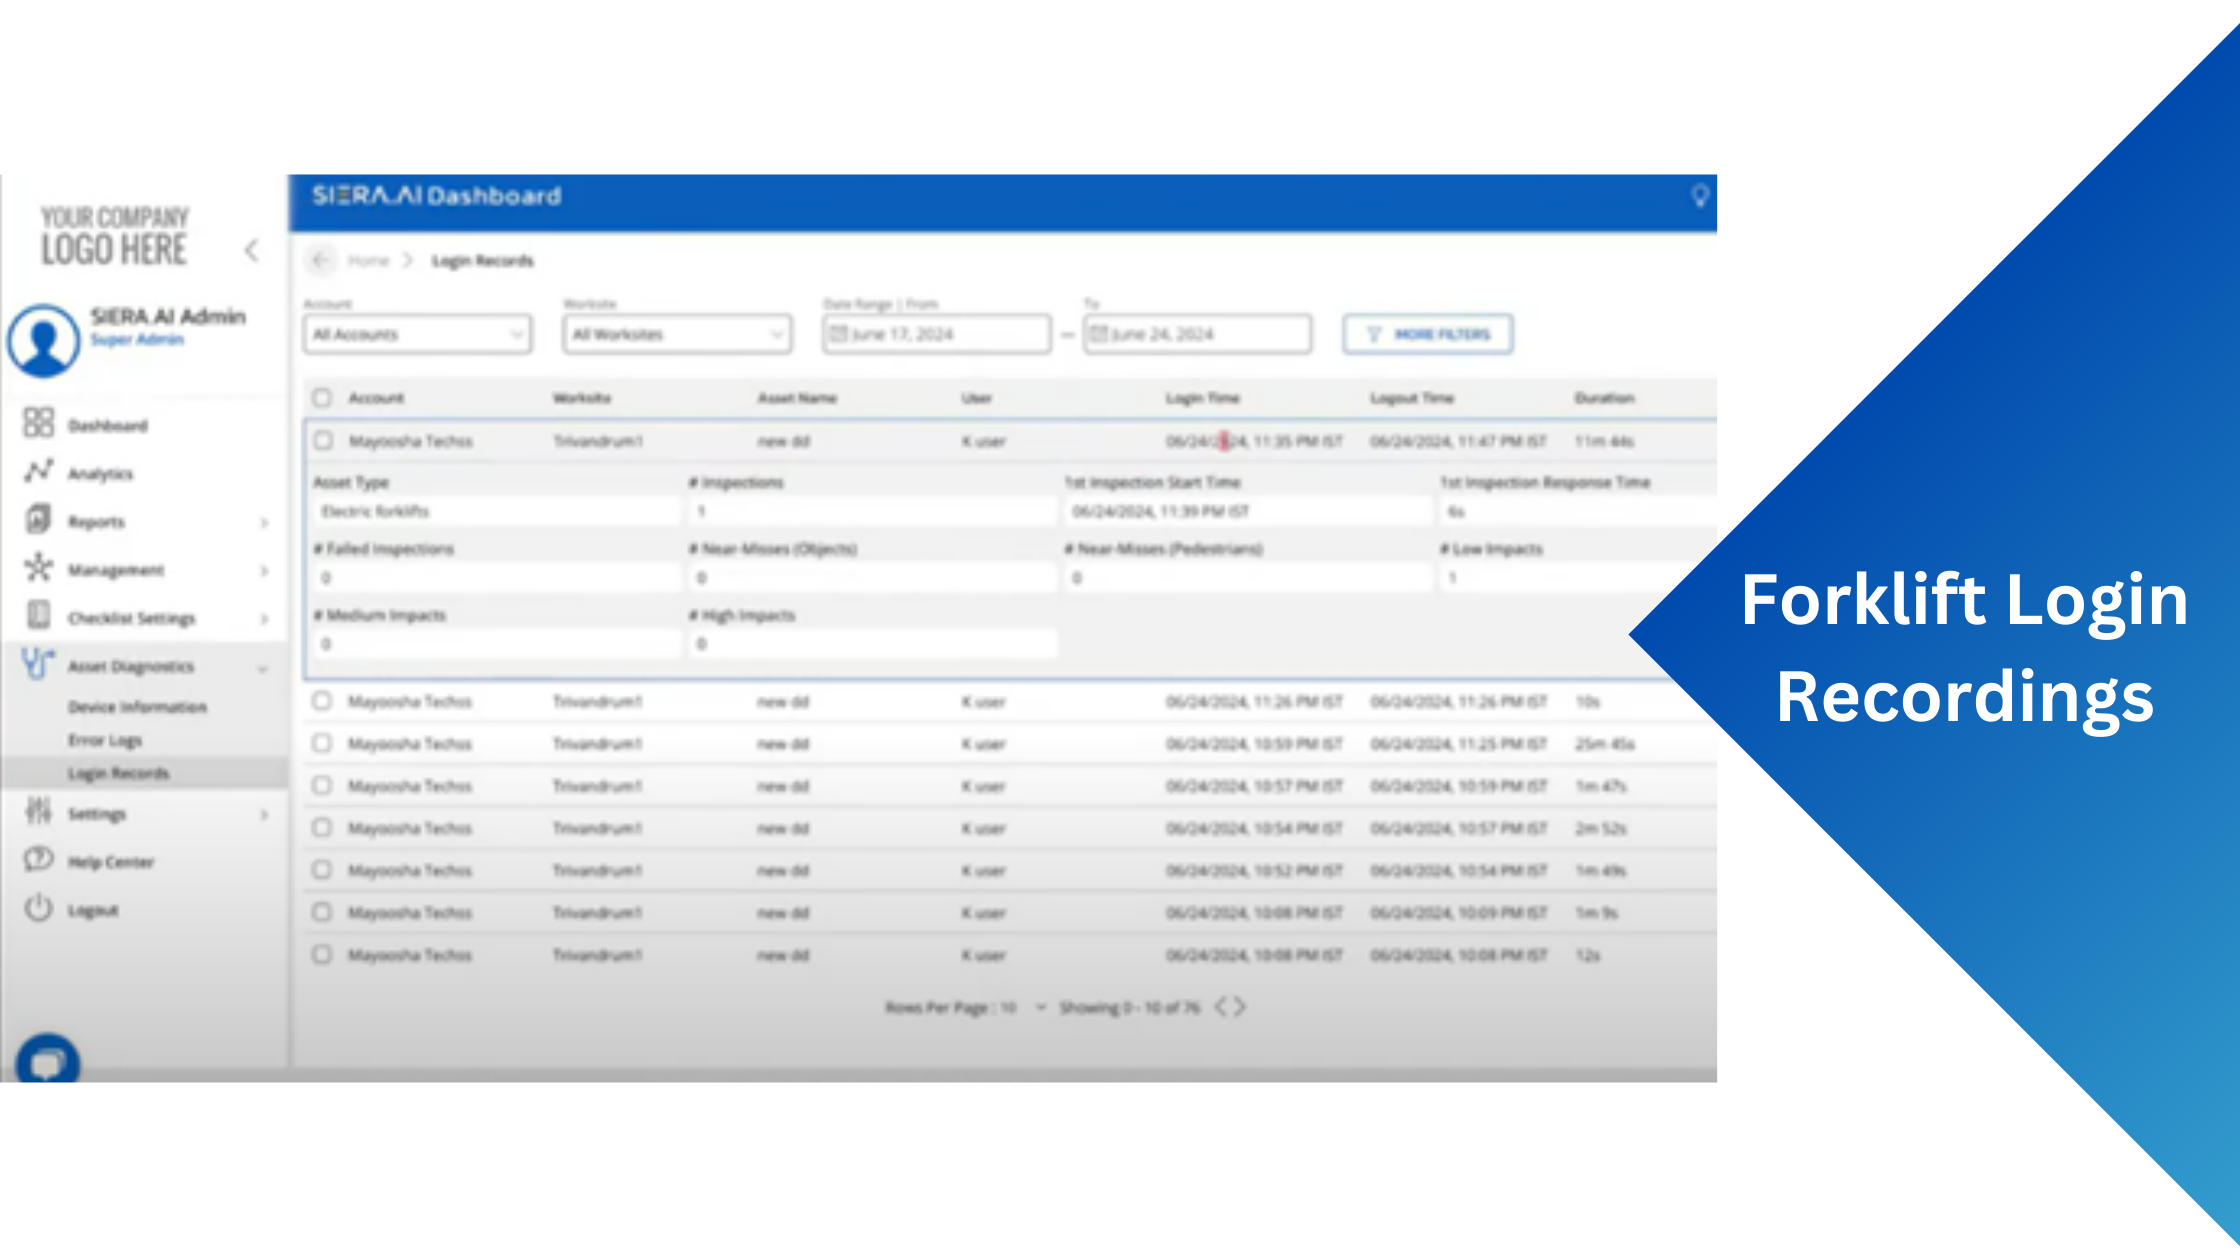
Task: Click the Help Center chat icon
Action: pyautogui.click(x=38, y=860)
